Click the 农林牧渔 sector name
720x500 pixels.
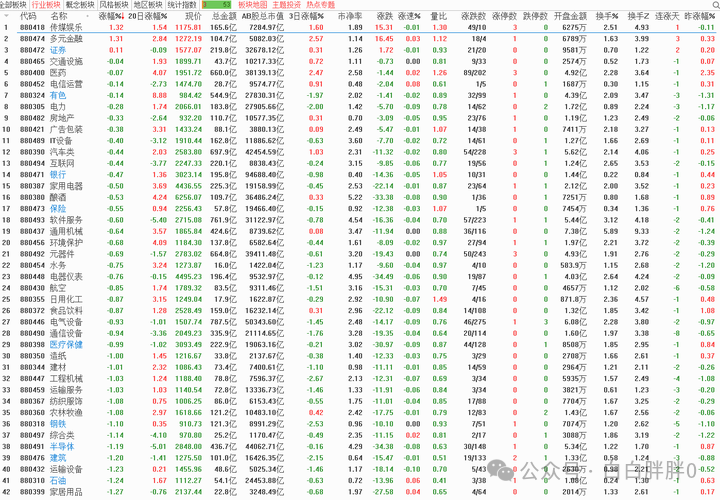(x=66, y=412)
